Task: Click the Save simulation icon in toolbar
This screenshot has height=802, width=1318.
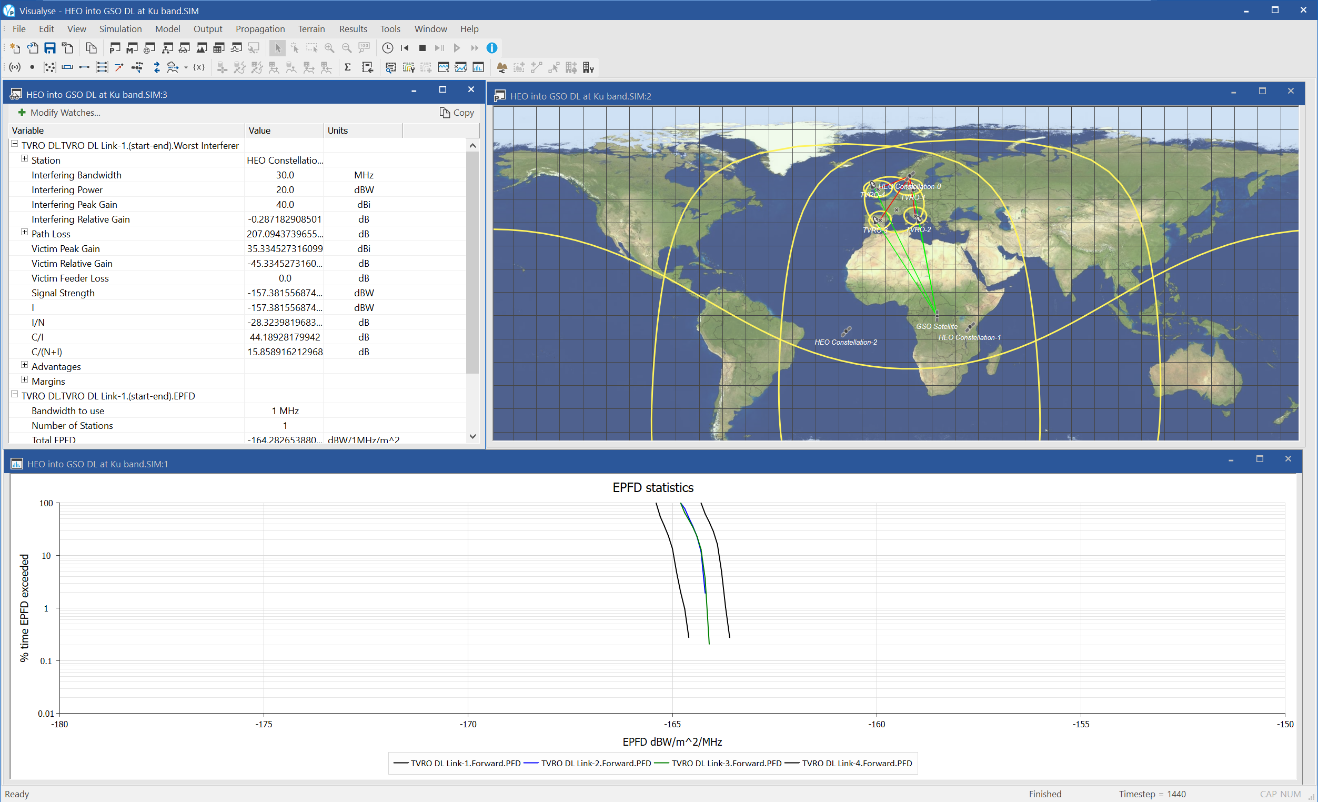Action: point(49,48)
